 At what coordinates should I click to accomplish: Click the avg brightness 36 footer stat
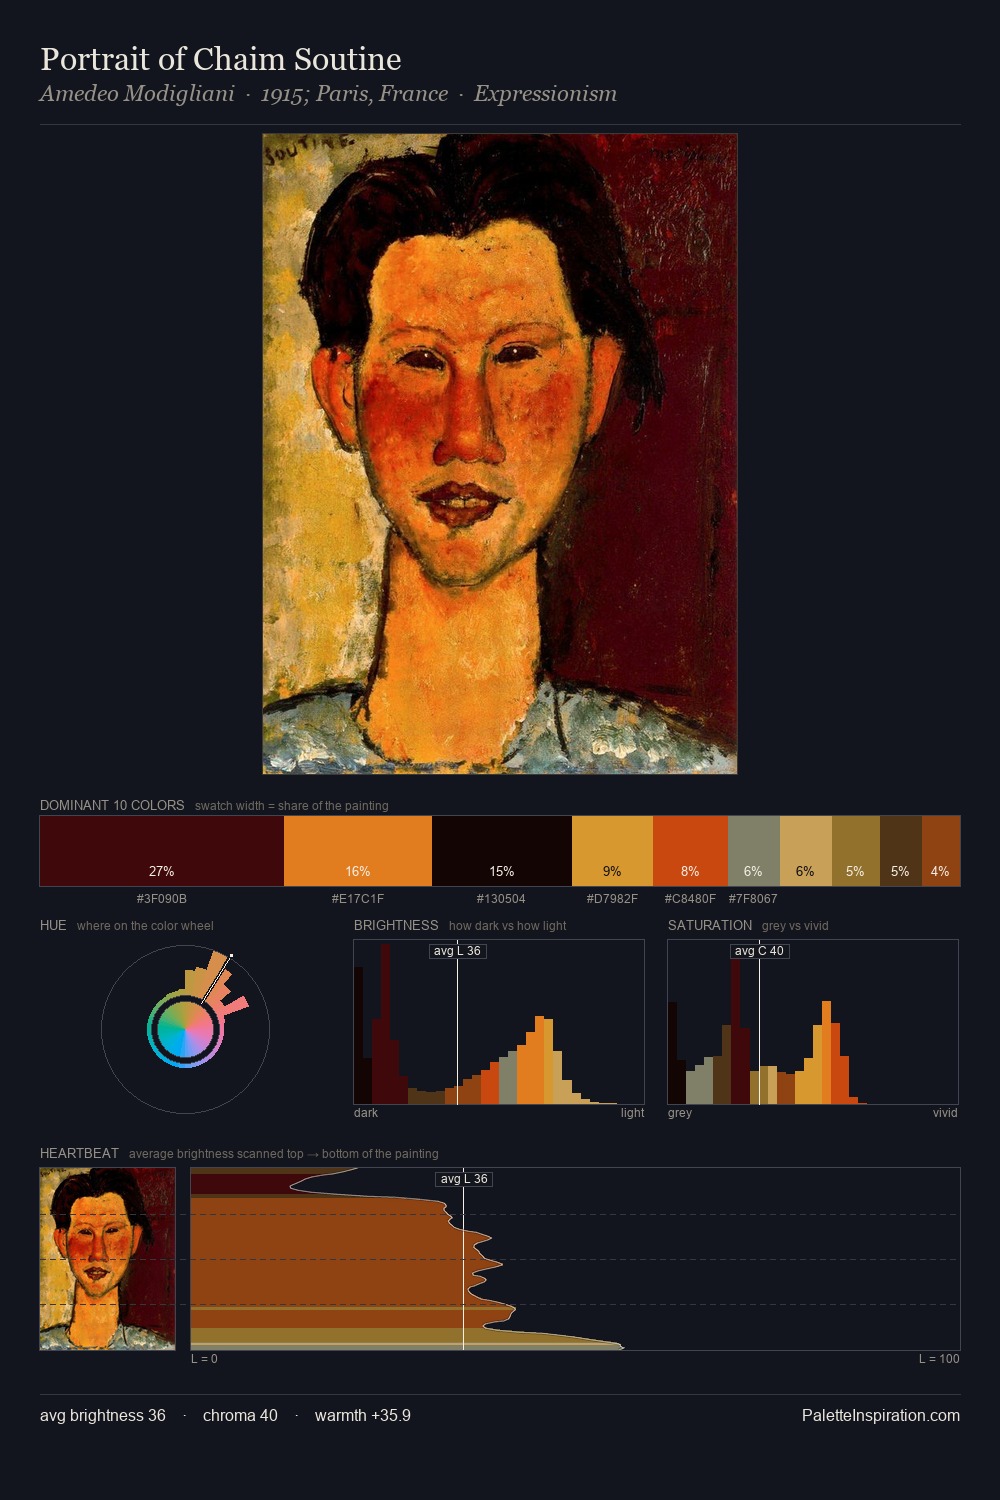click(103, 1415)
